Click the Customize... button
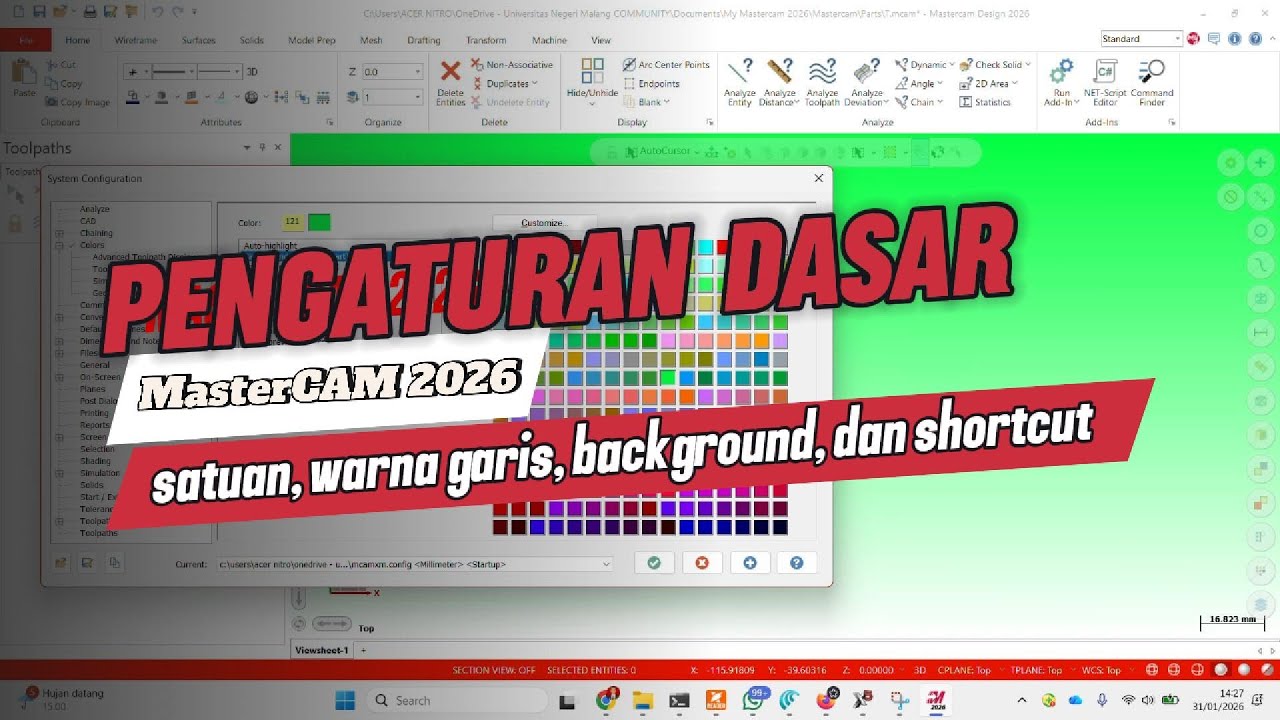This screenshot has height=720, width=1280. click(x=544, y=223)
